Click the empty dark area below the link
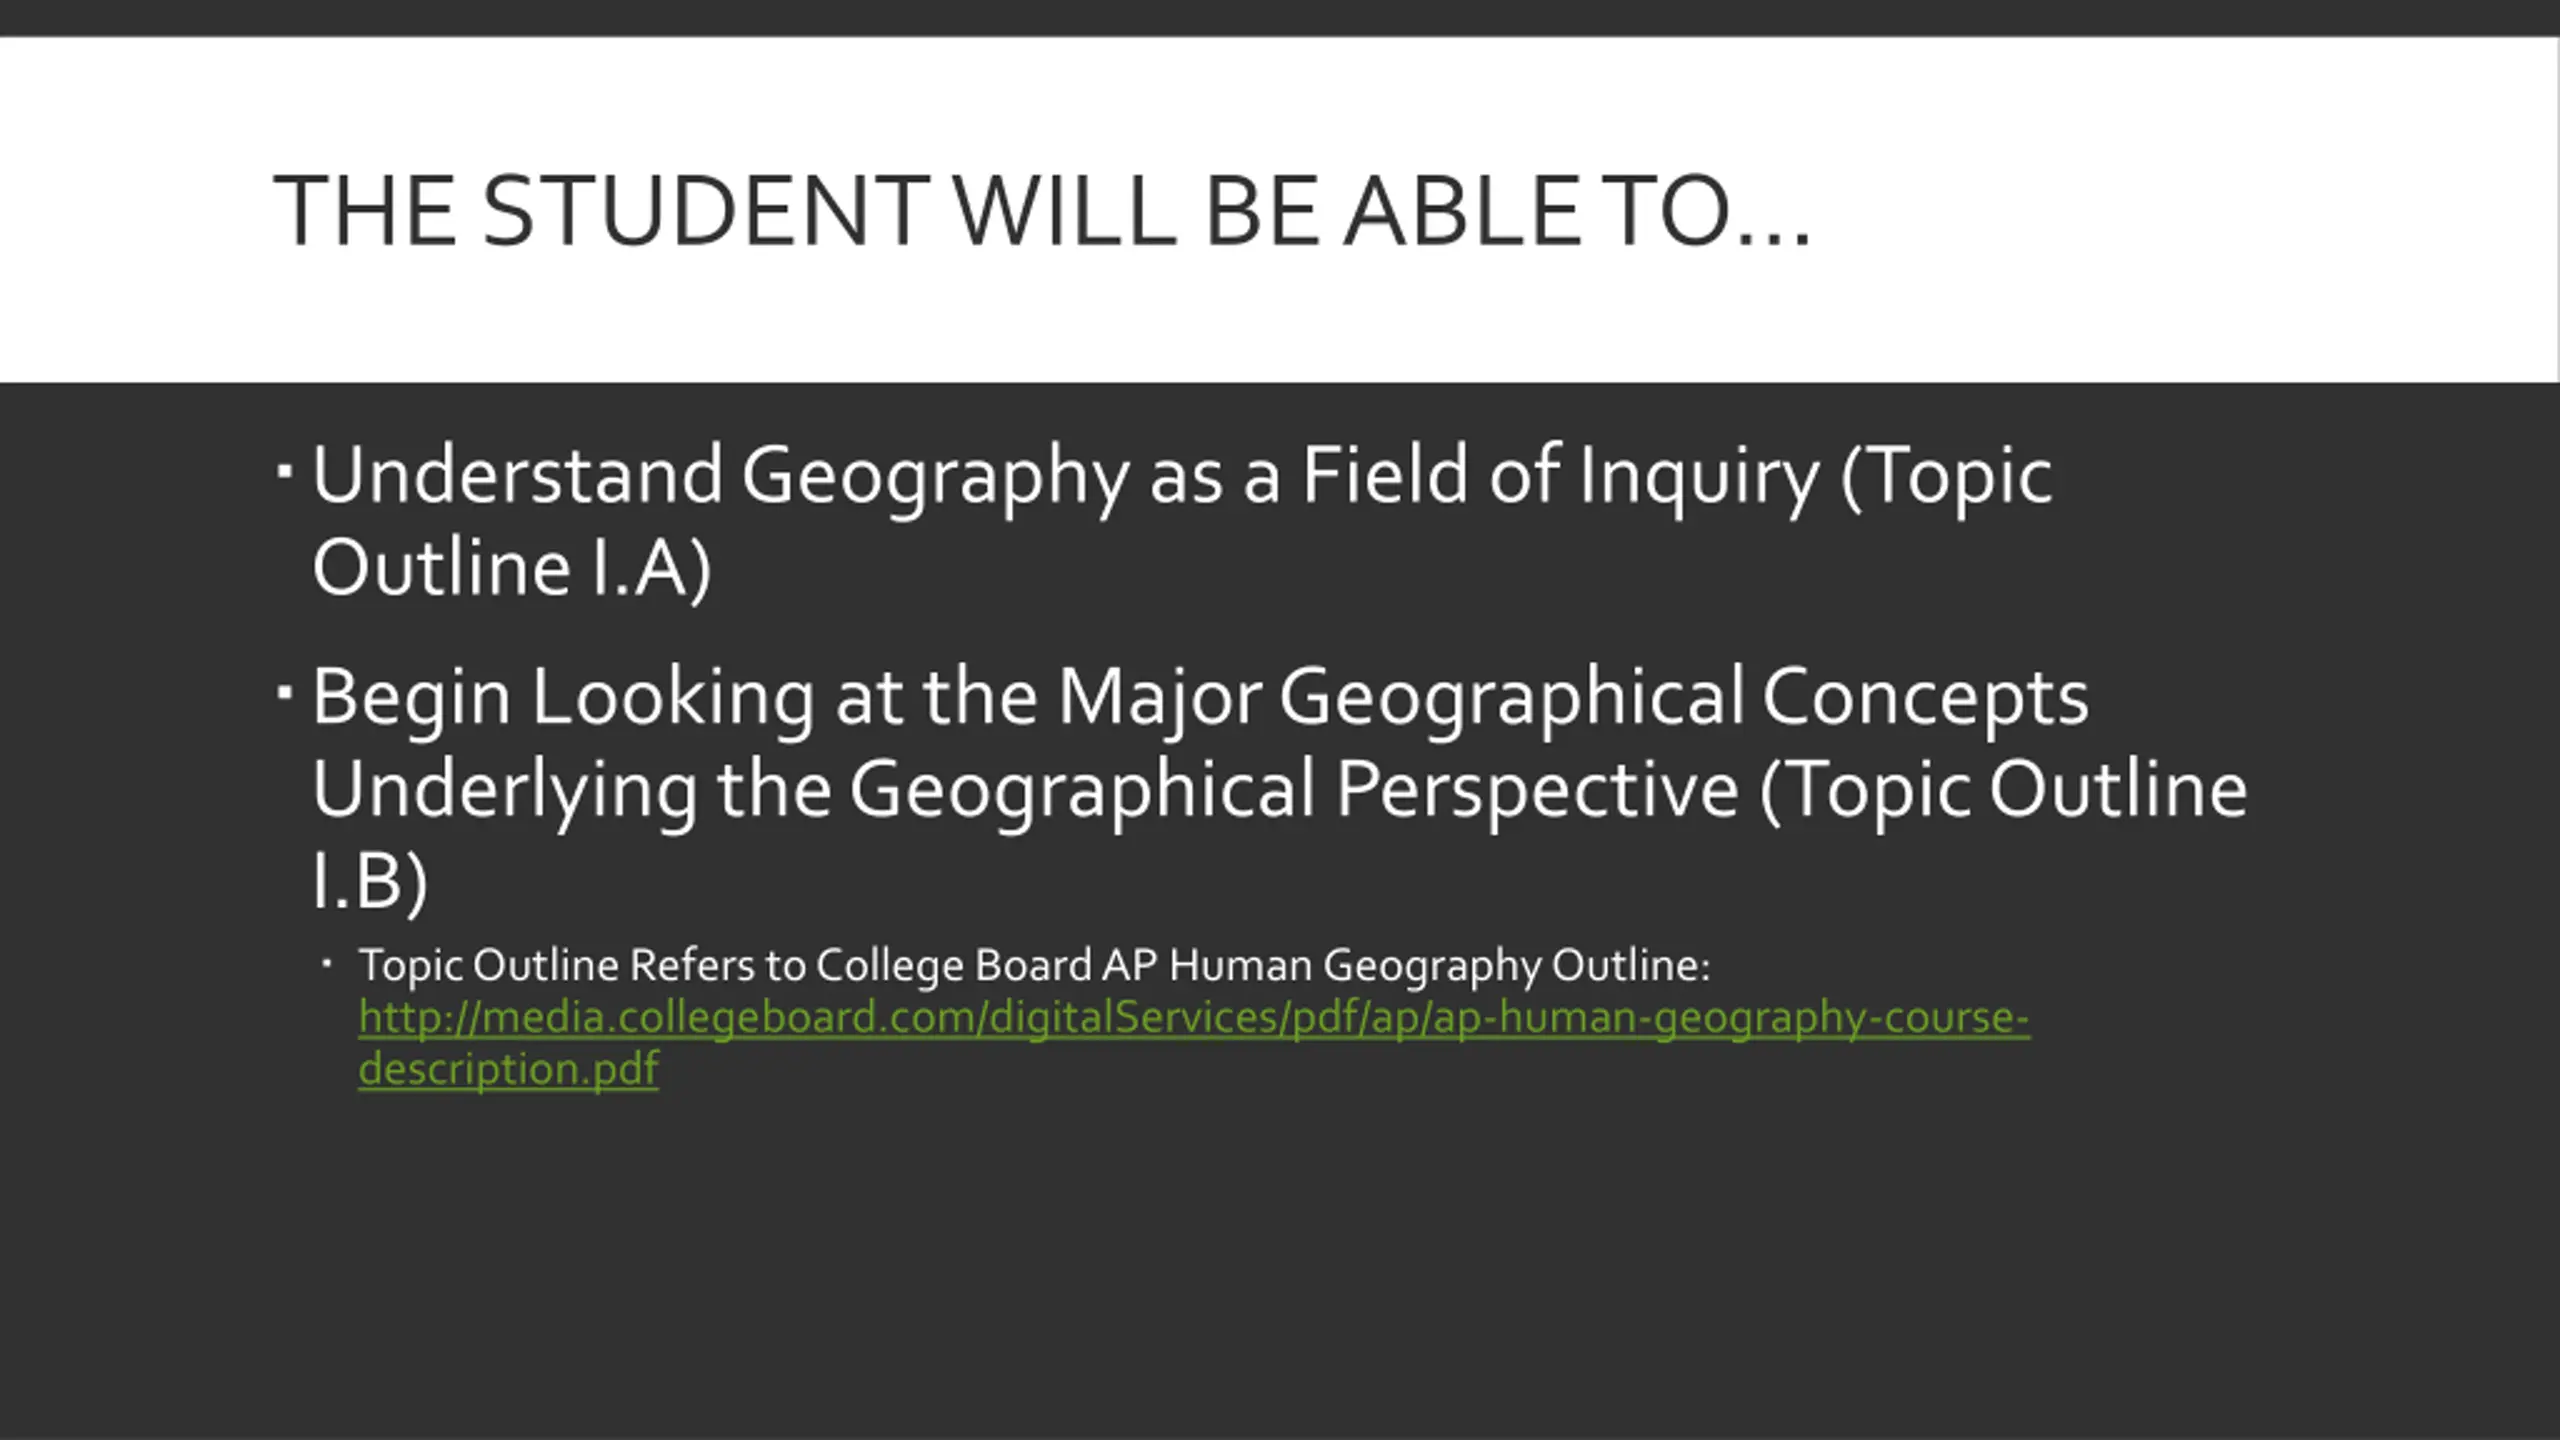Viewport: 2560px width, 1440px height. (x=1280, y=1260)
